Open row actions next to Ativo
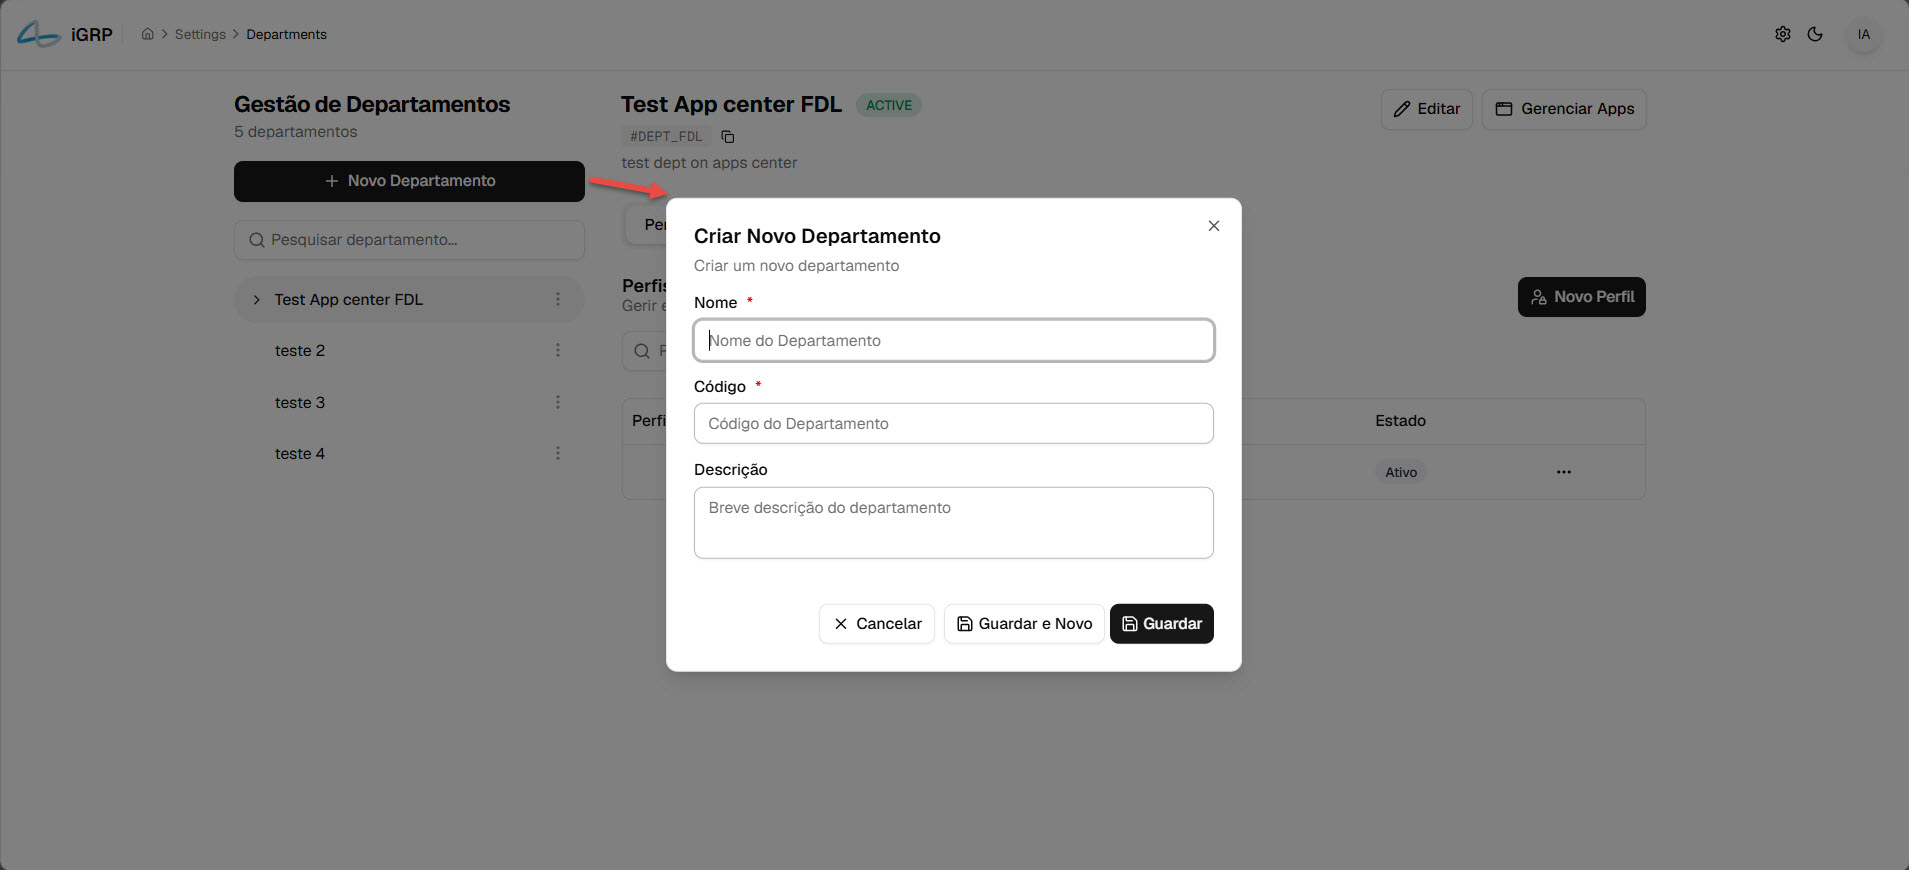 tap(1564, 472)
